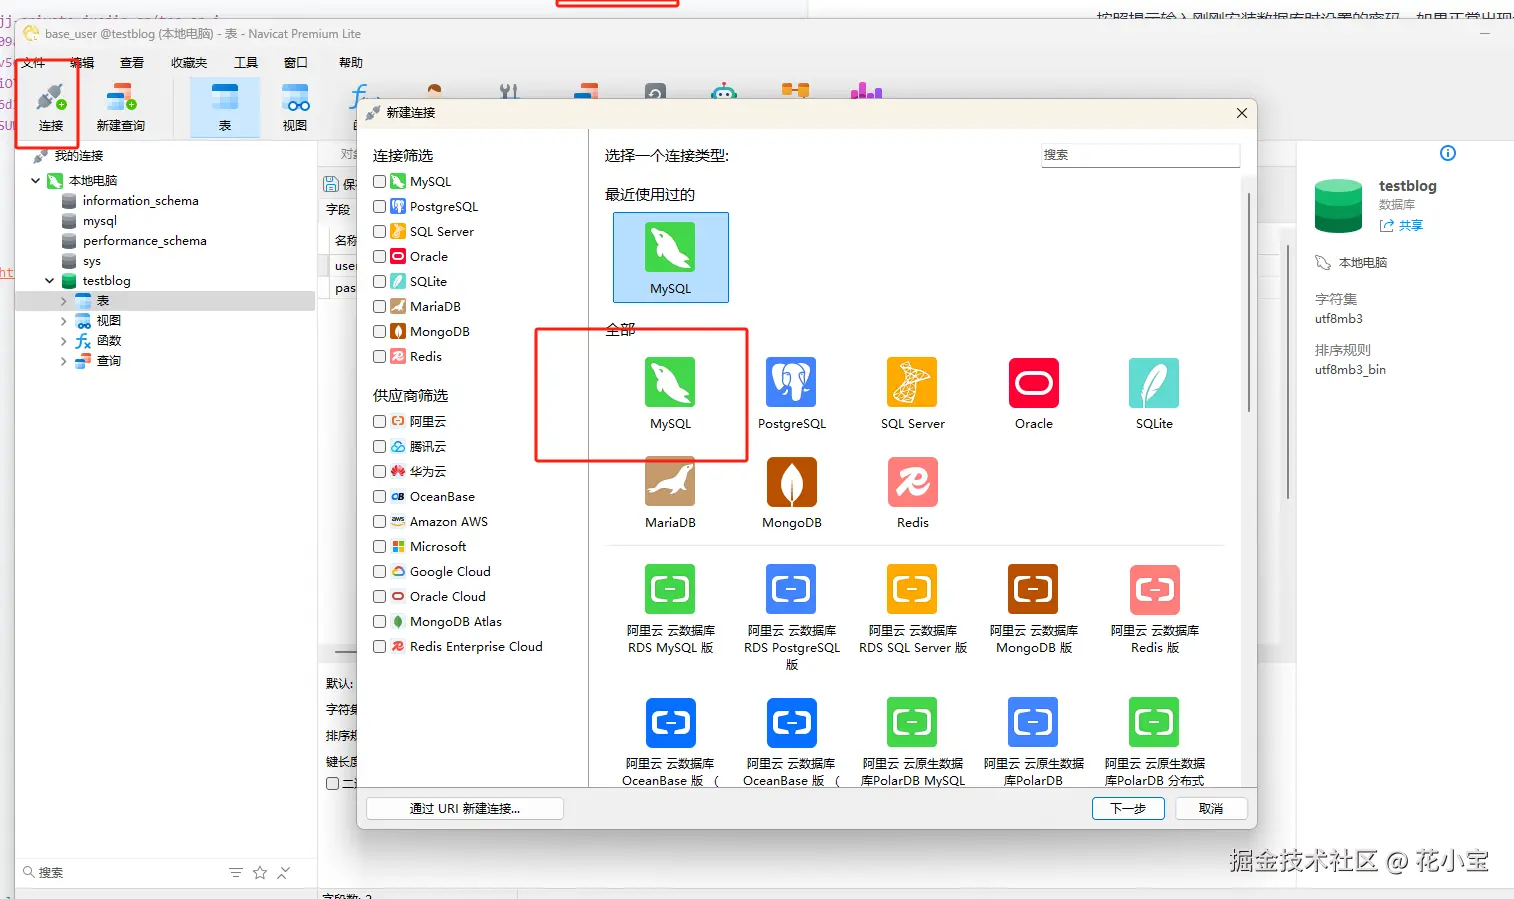This screenshot has height=899, width=1514.
Task: Select the 表 table toolbar icon
Action: point(224,107)
